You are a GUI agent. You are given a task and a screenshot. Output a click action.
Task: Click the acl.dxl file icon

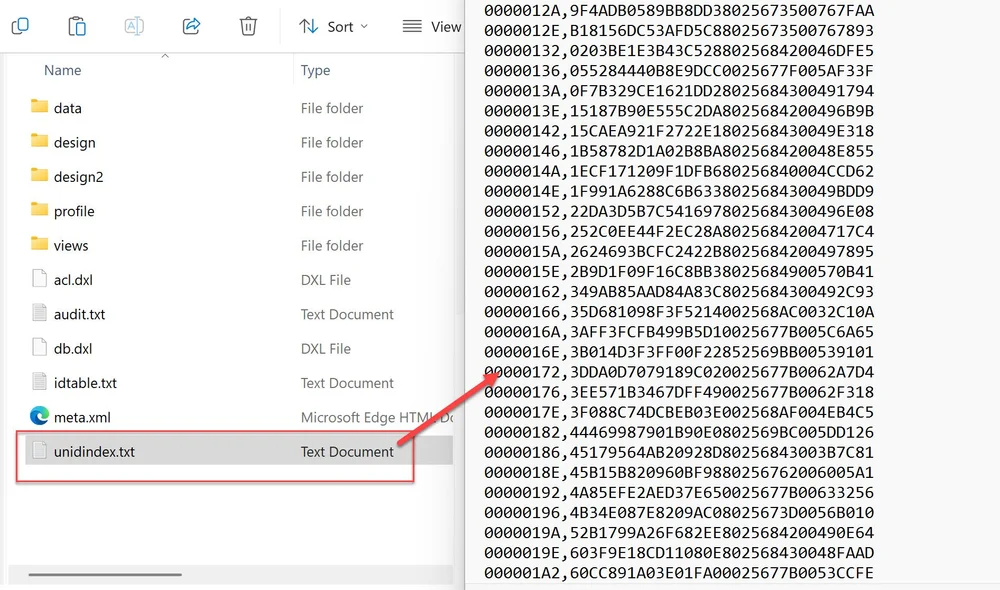click(40, 278)
